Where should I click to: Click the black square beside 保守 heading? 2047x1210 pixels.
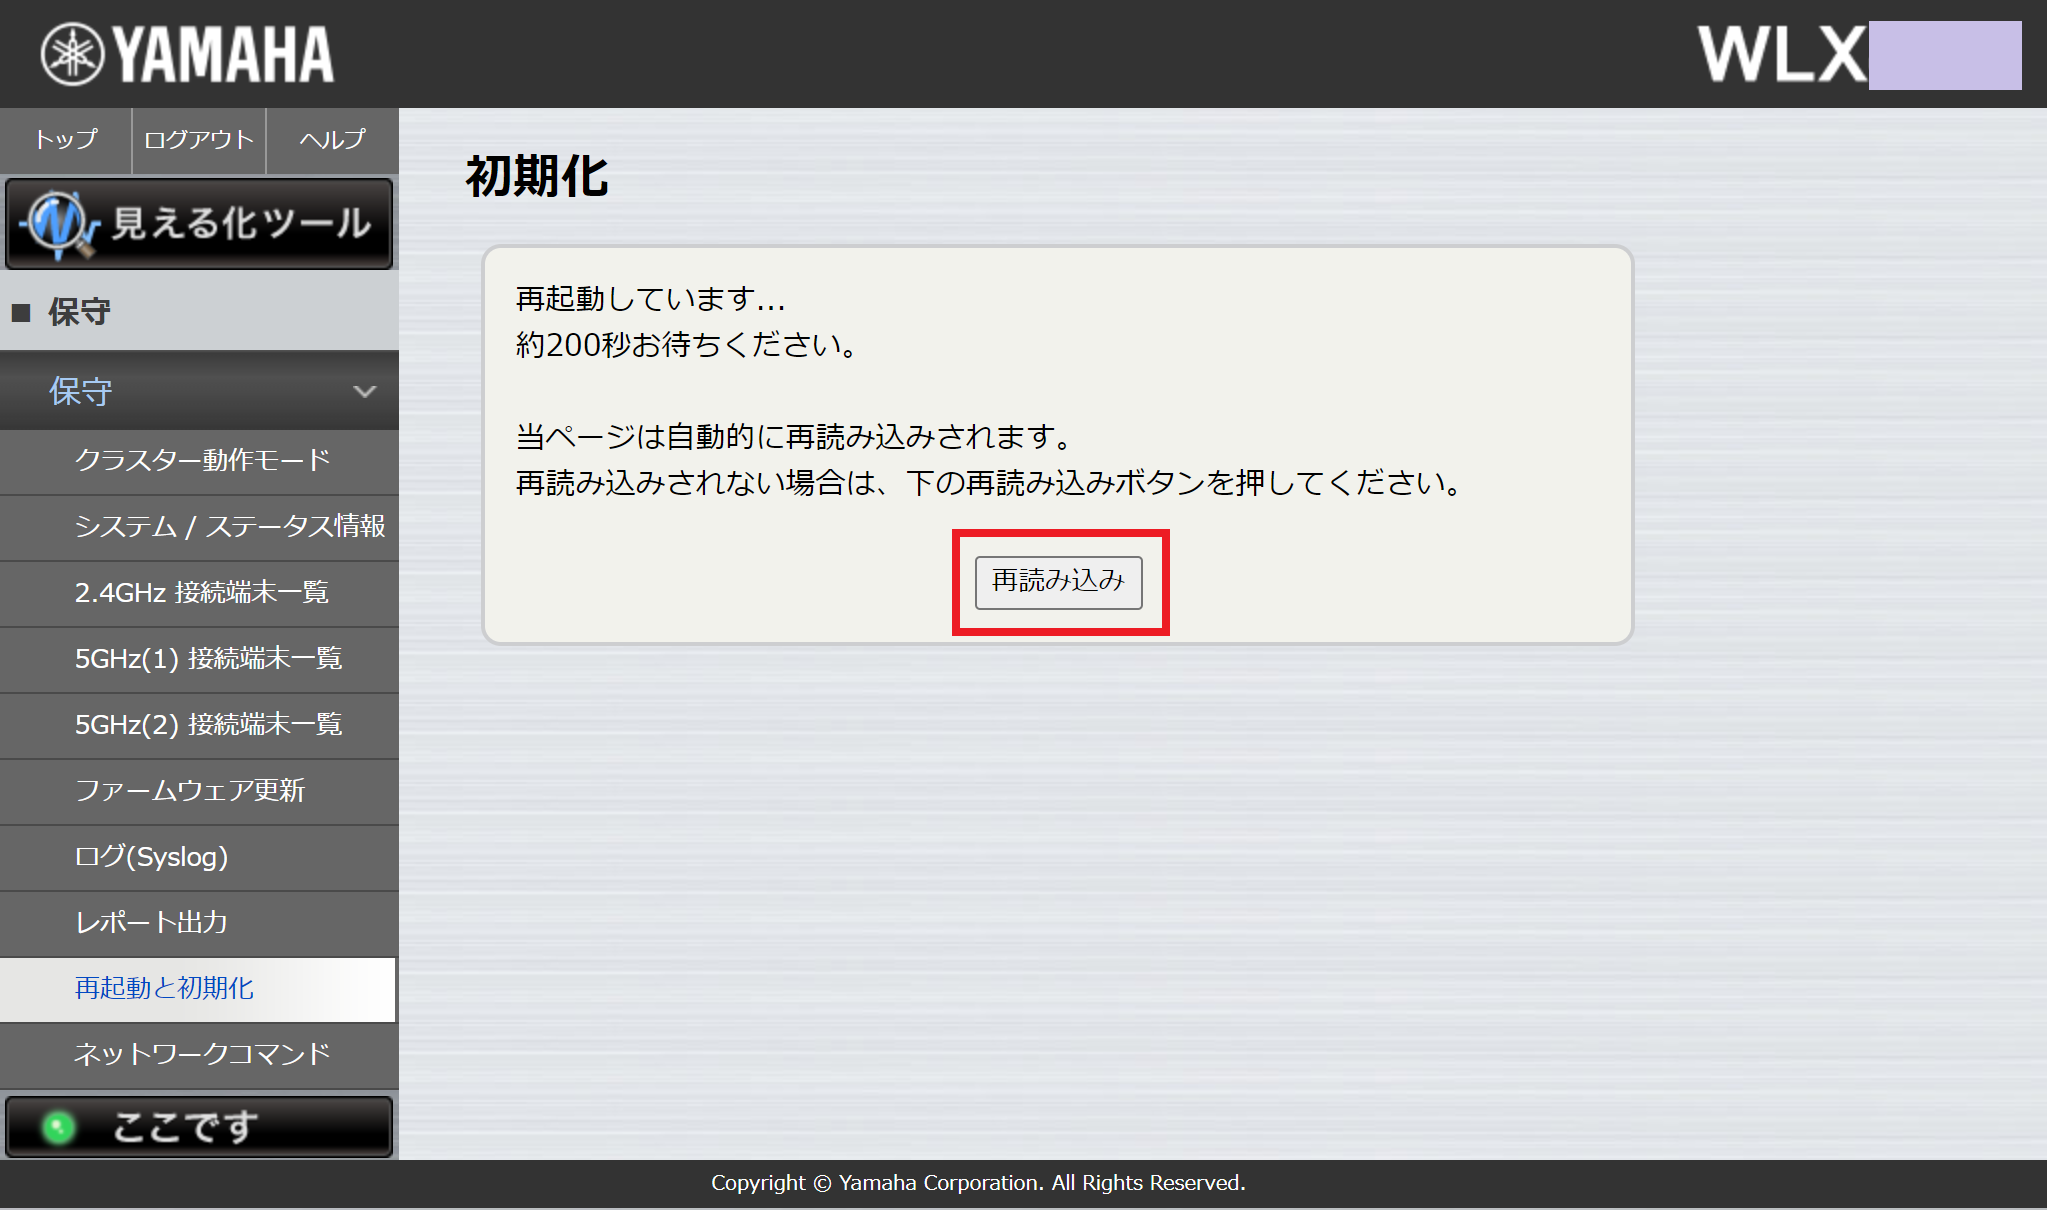coord(21,313)
